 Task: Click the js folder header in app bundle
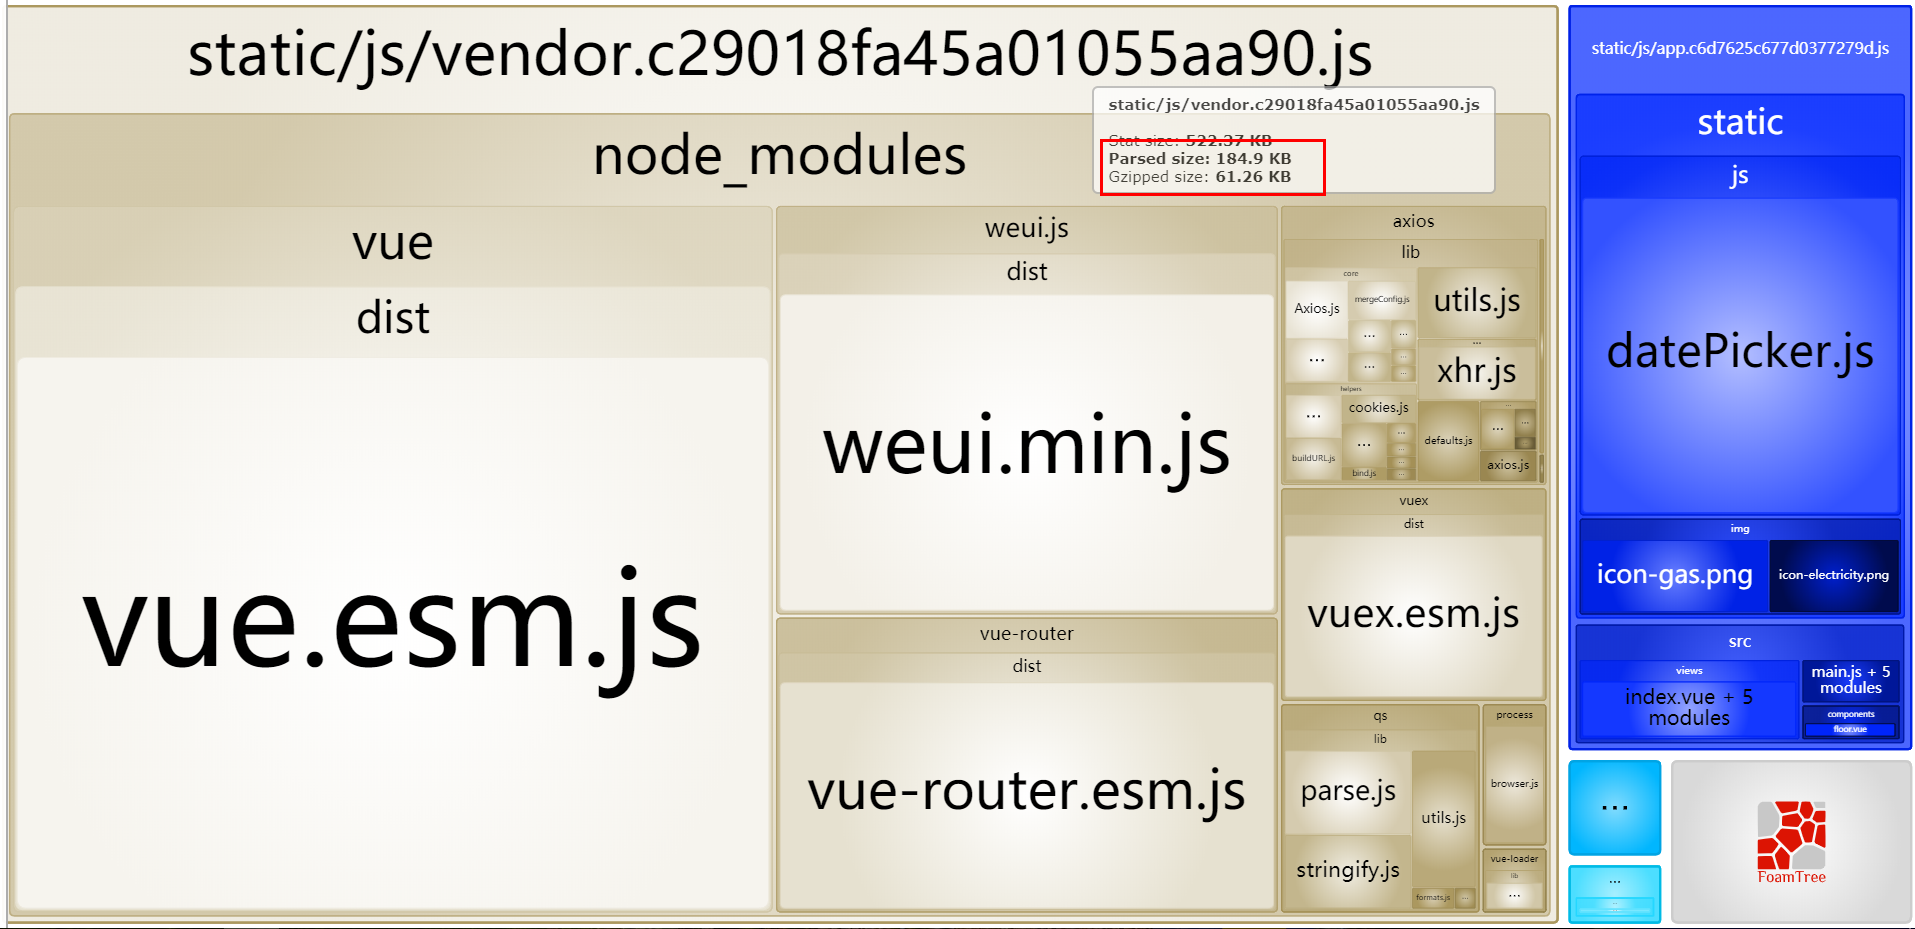pyautogui.click(x=1740, y=176)
